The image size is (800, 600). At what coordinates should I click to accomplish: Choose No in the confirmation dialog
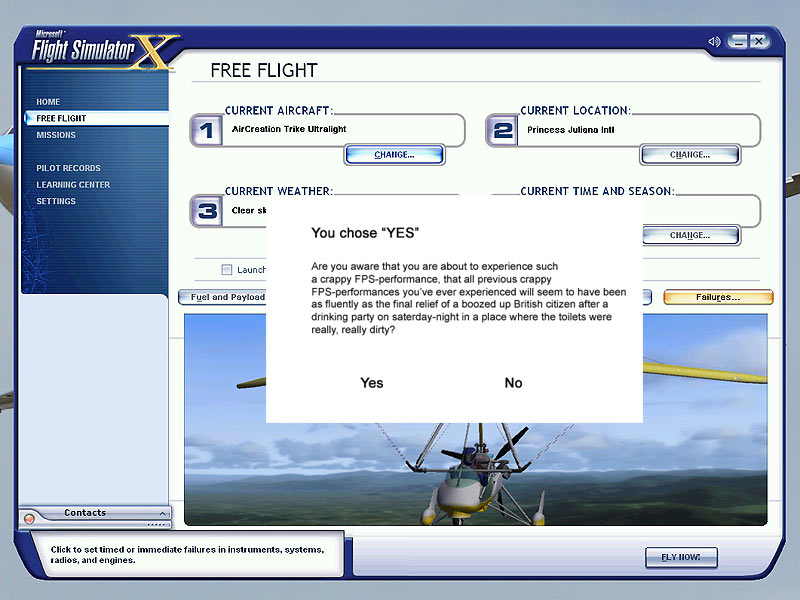click(513, 383)
